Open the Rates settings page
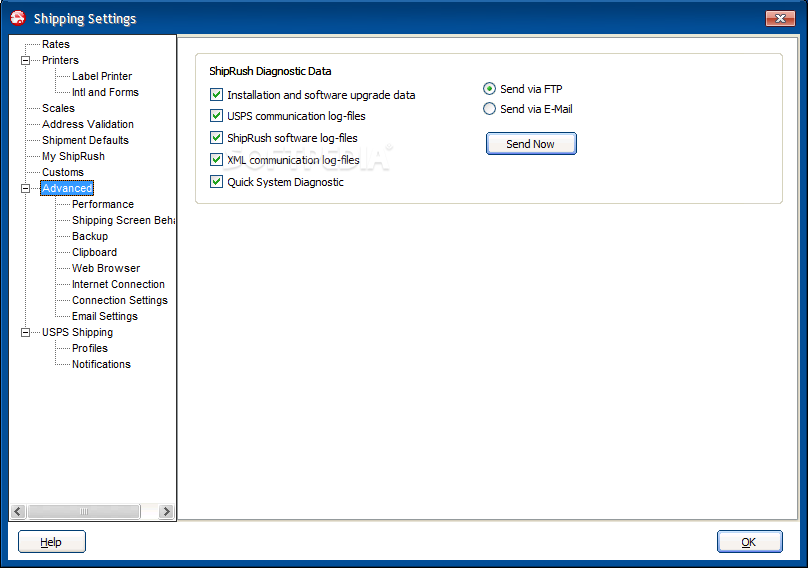This screenshot has height=568, width=808. (56, 44)
